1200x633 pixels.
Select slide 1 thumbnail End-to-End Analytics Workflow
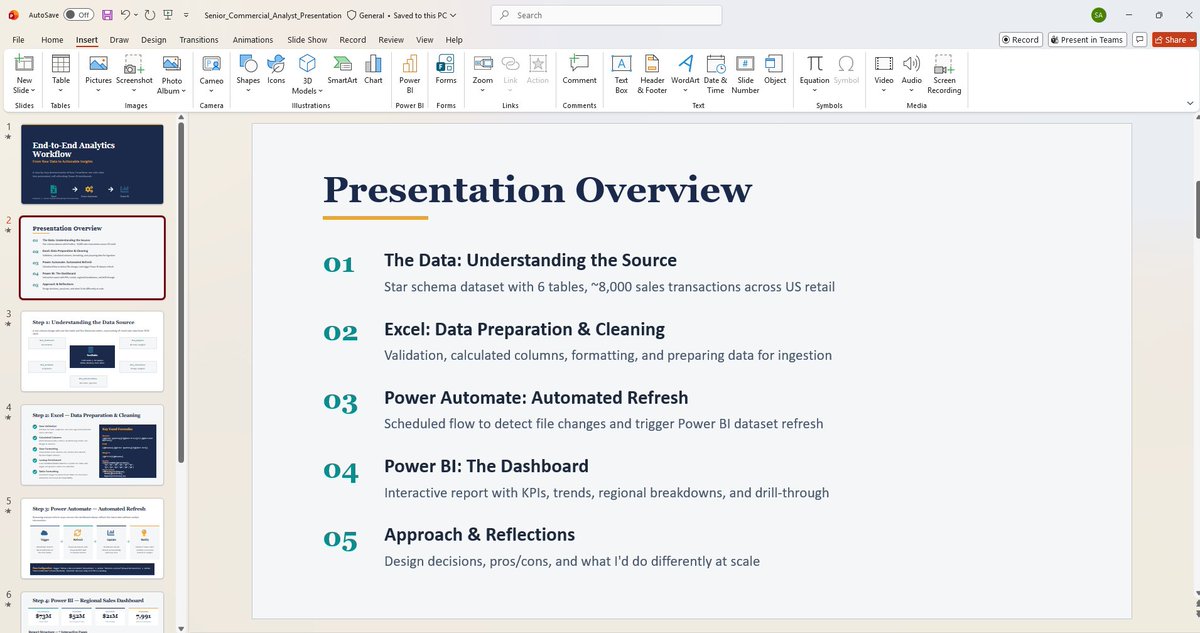coord(92,164)
